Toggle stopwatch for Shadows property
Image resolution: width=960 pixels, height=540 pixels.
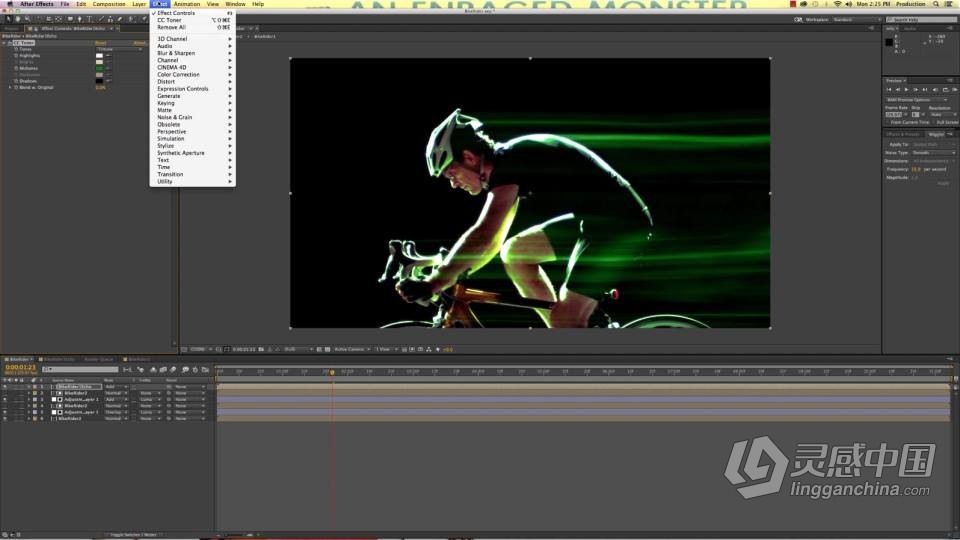(x=15, y=81)
